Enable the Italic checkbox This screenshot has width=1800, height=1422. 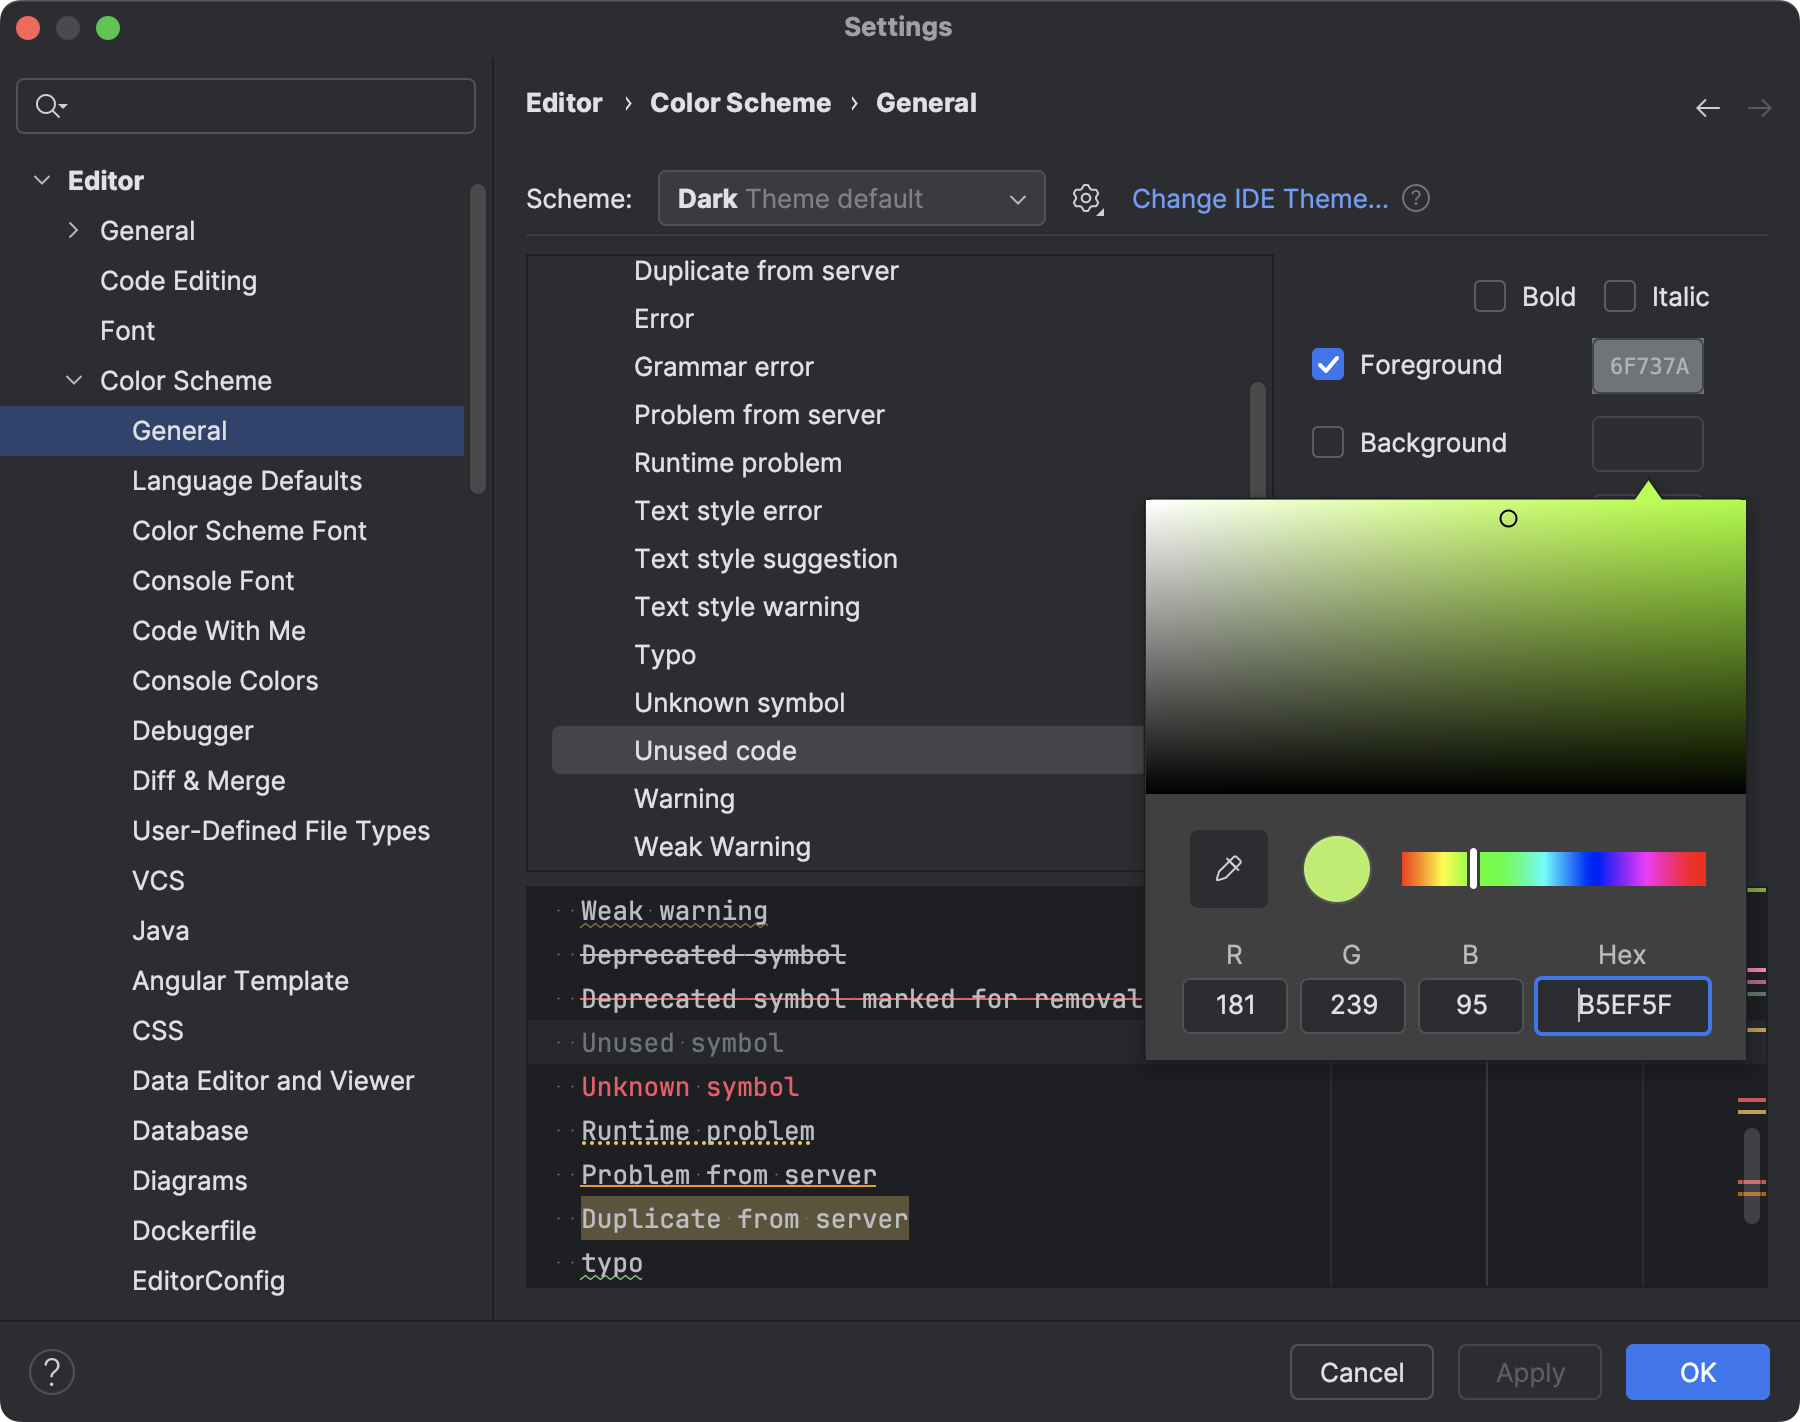point(1619,296)
